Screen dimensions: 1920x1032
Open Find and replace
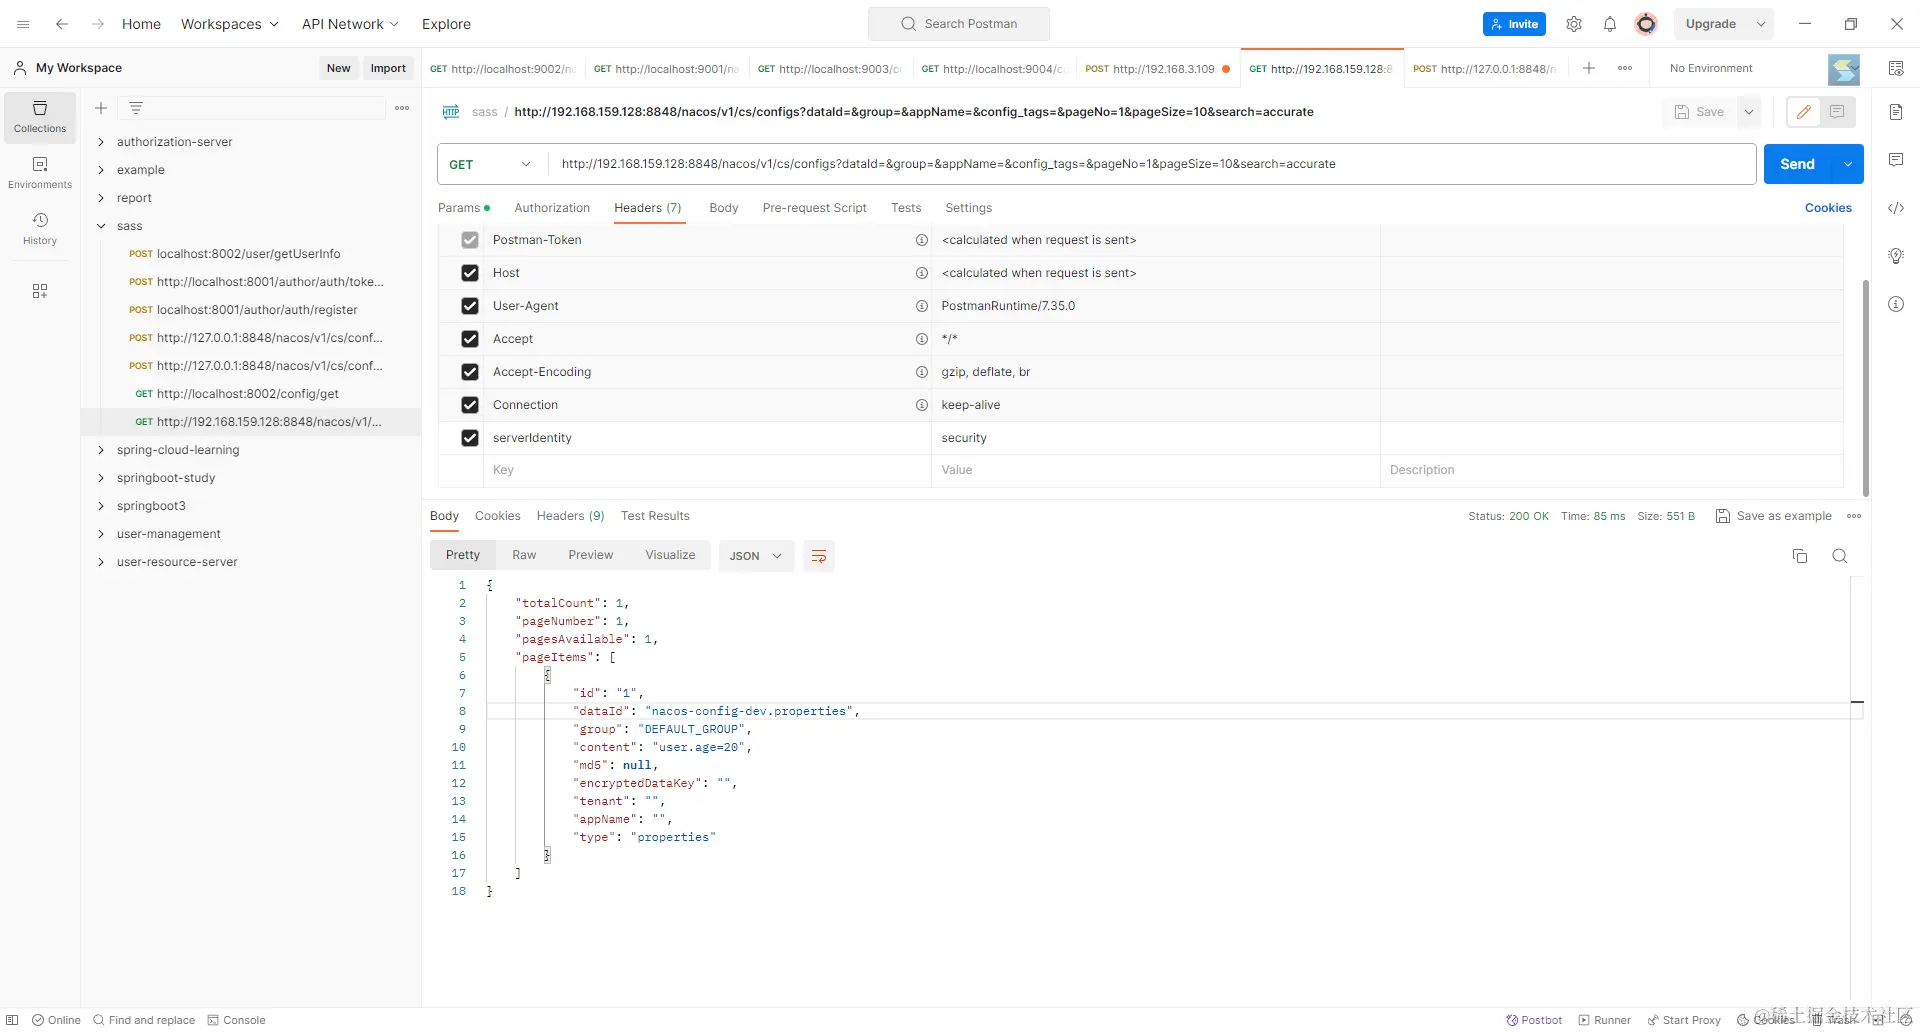point(144,1020)
